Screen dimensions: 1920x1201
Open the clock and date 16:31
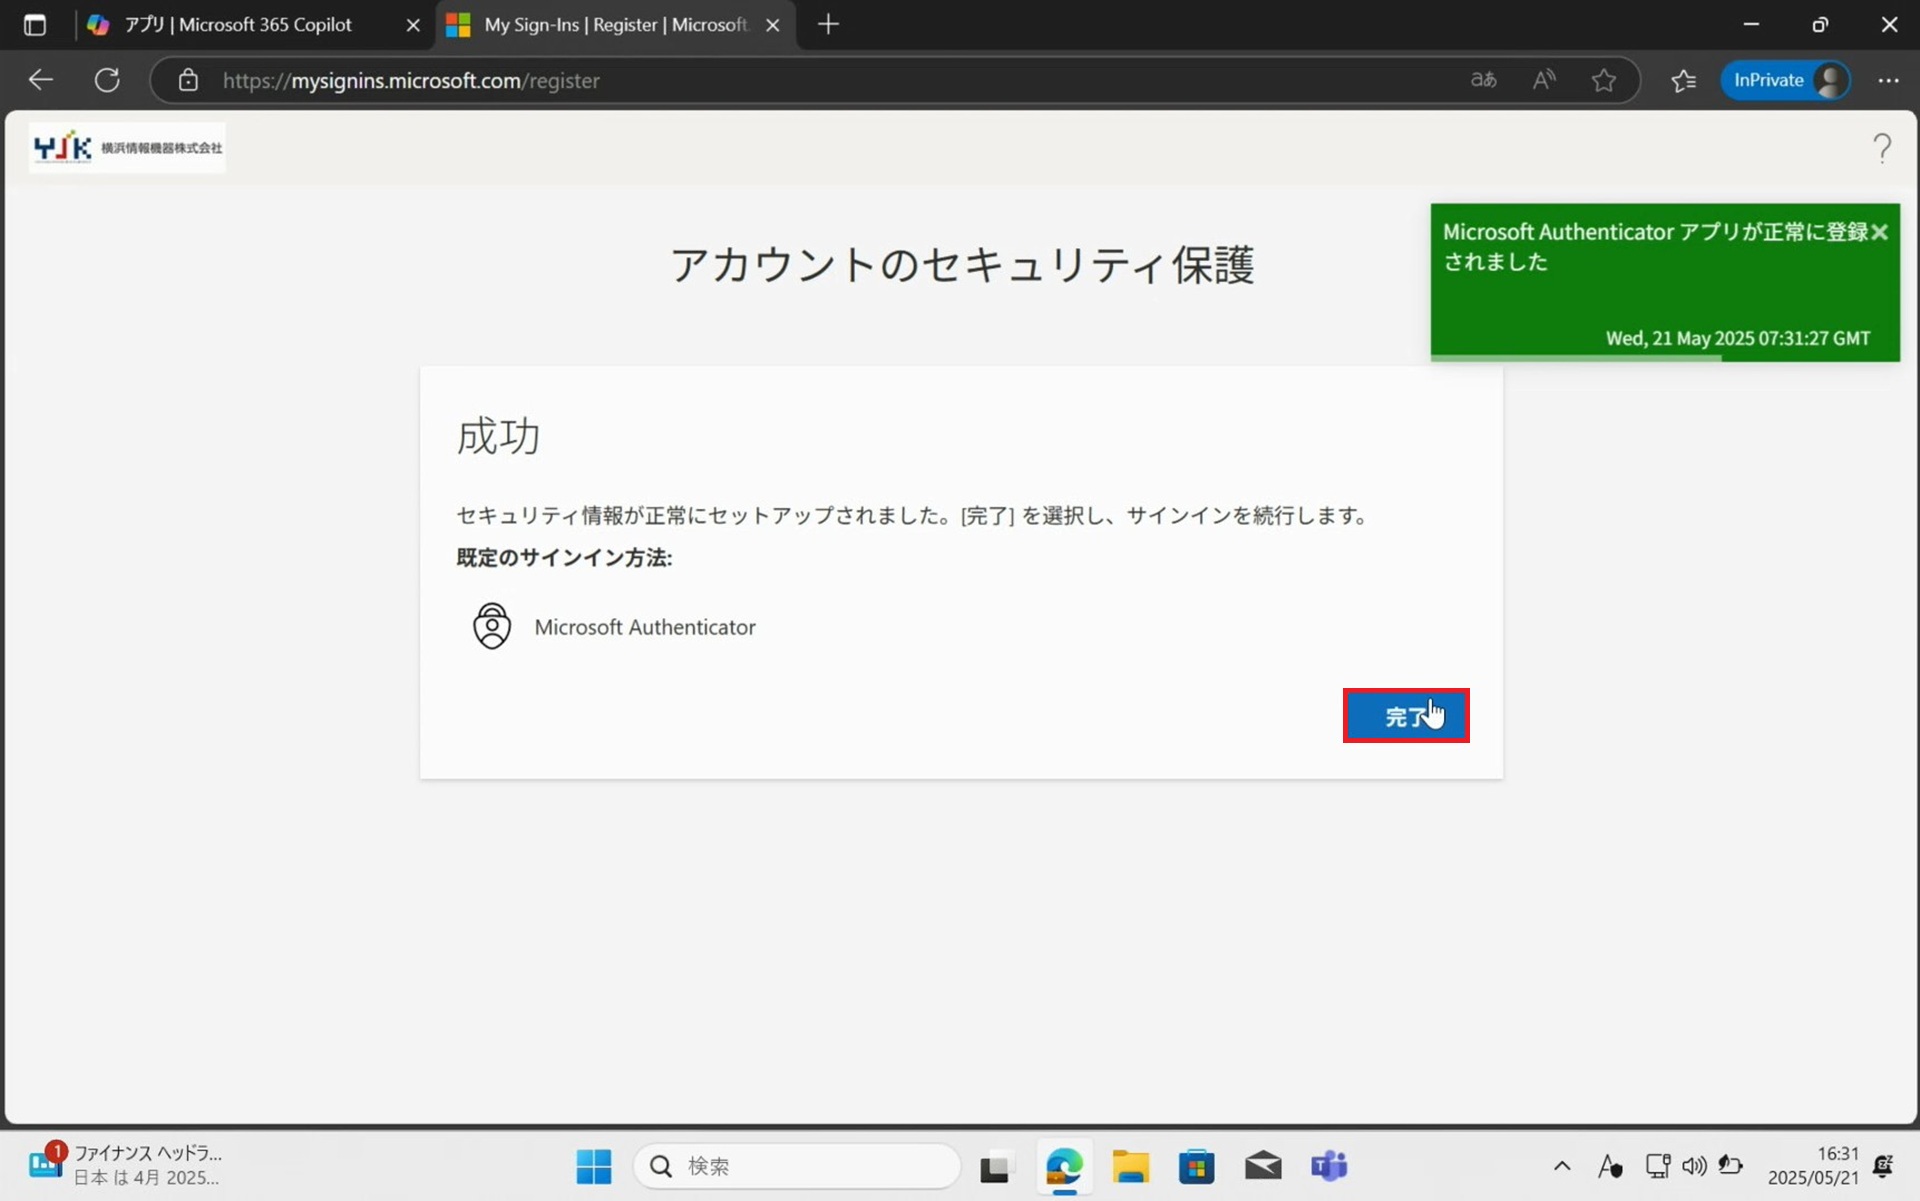[1813, 1166]
